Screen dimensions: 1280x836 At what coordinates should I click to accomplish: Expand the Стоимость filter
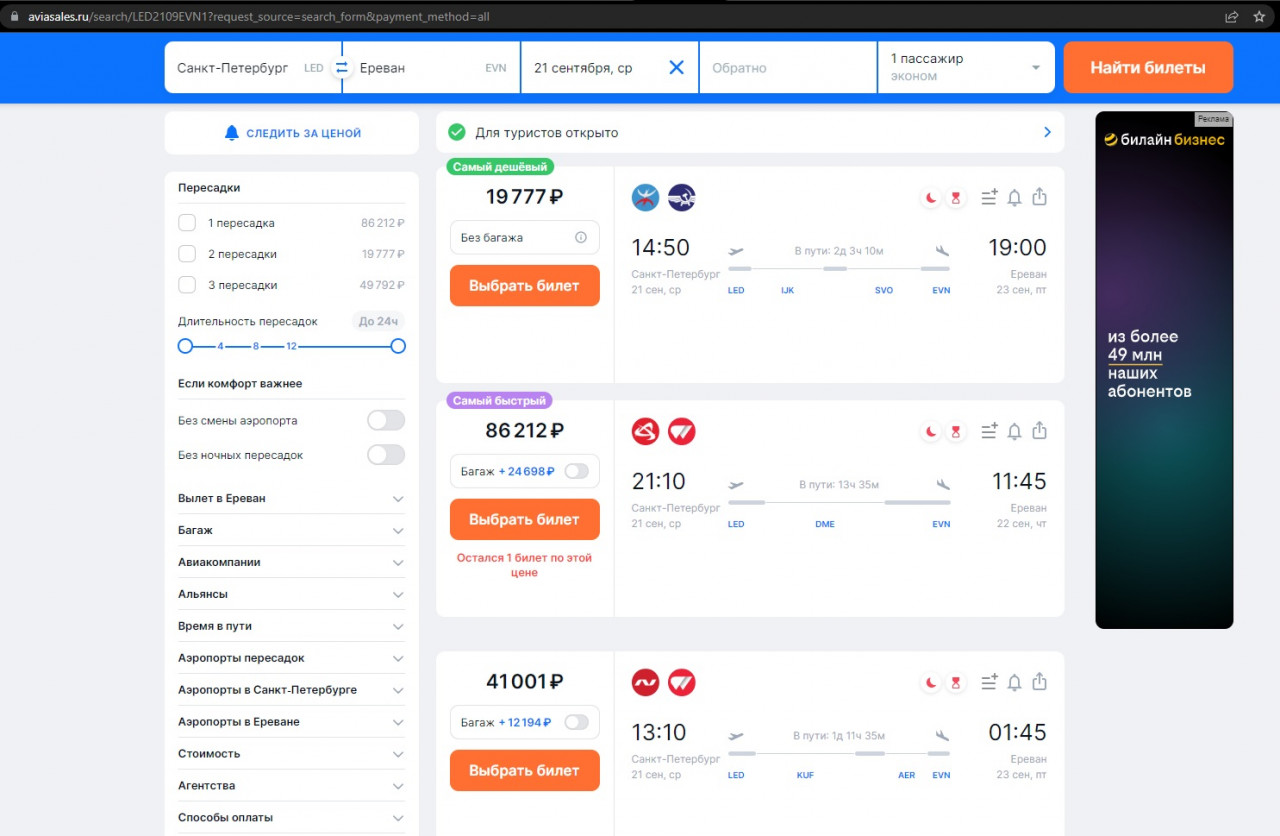pos(291,754)
